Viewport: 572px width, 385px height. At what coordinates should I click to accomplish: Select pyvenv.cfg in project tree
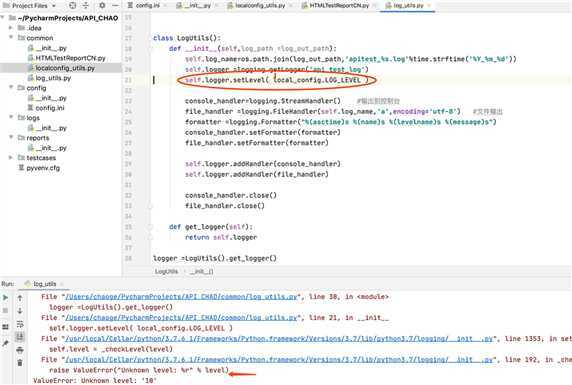pos(43,168)
